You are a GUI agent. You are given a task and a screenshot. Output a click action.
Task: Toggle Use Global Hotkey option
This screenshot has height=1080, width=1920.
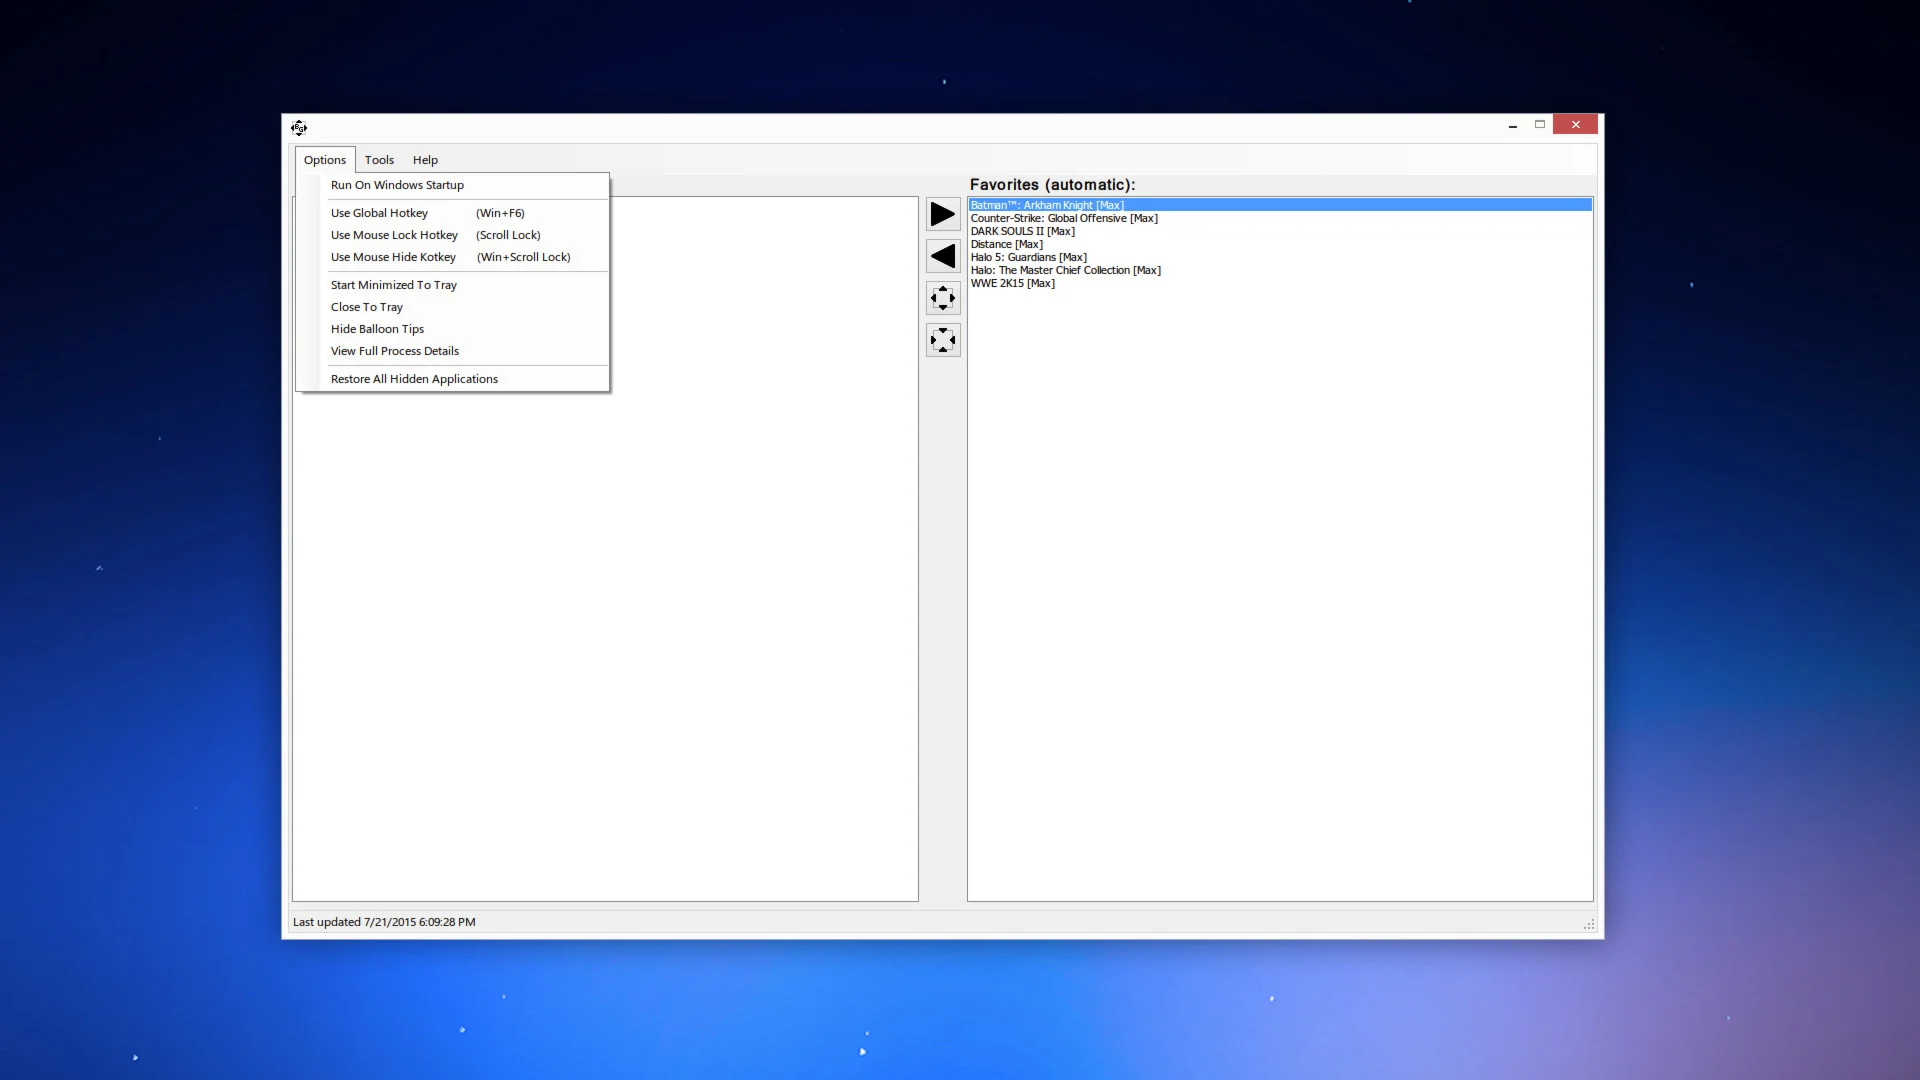point(379,213)
